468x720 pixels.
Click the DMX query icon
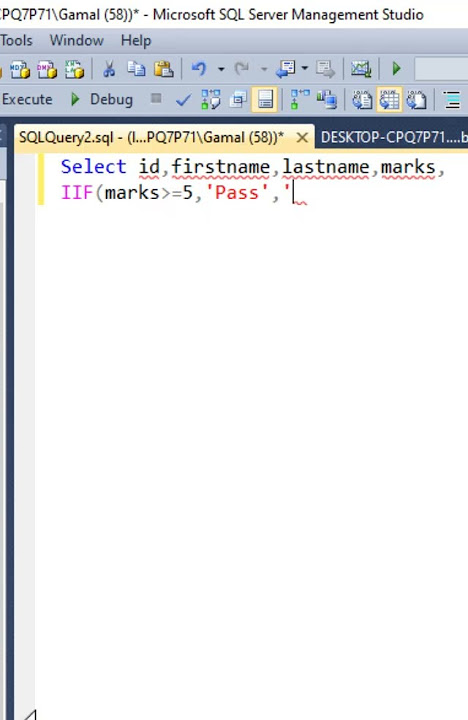click(47, 69)
